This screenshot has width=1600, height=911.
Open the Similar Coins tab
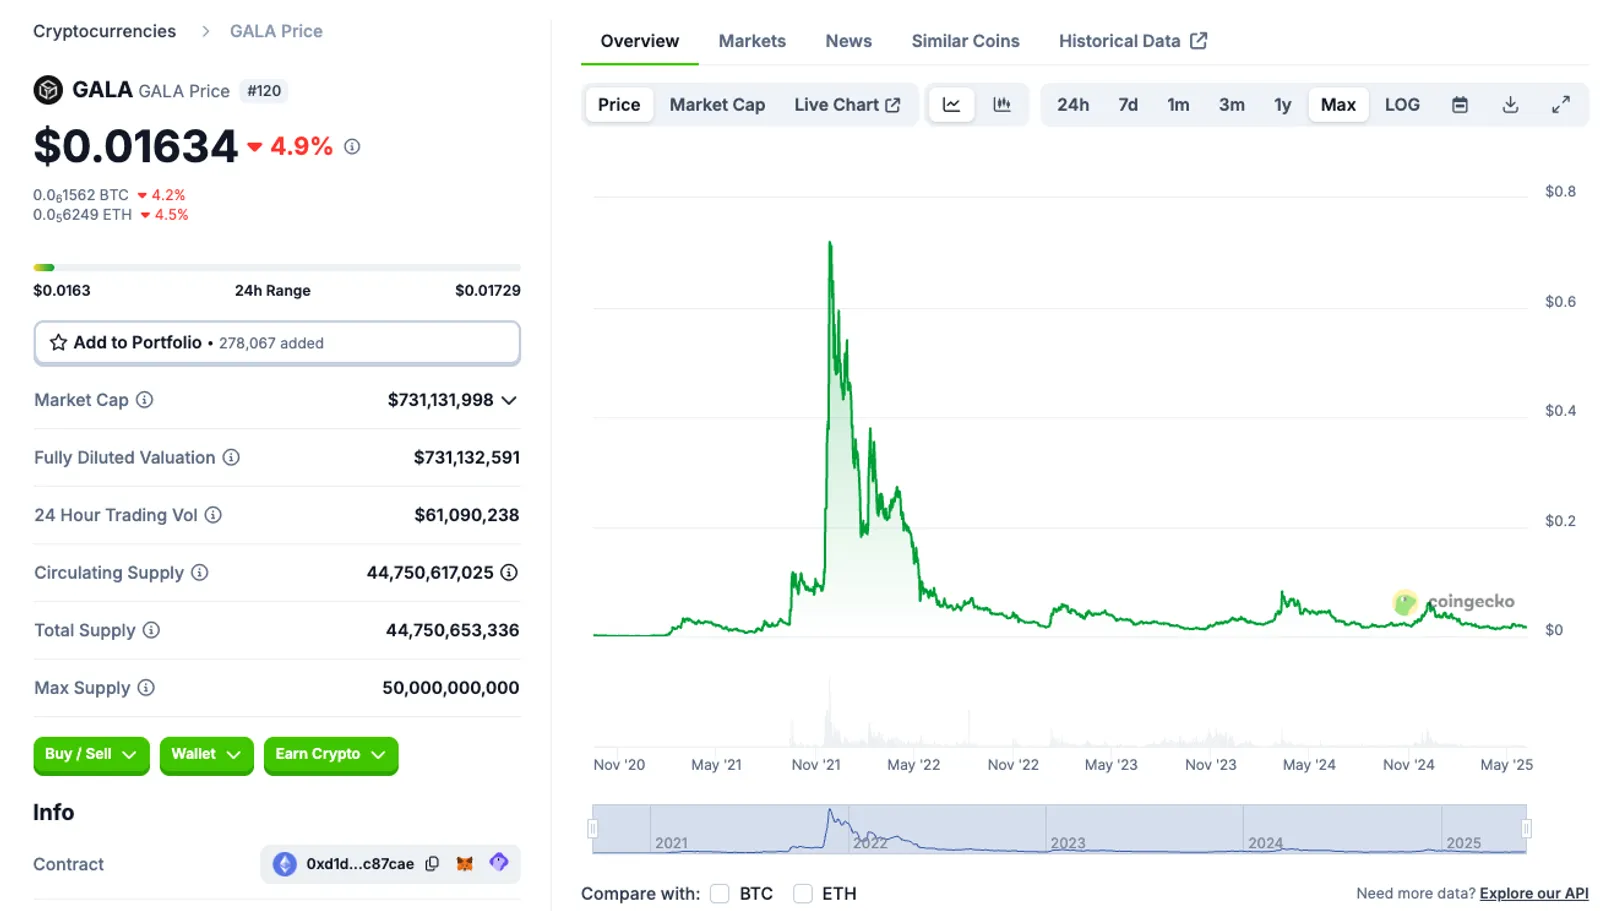(965, 41)
